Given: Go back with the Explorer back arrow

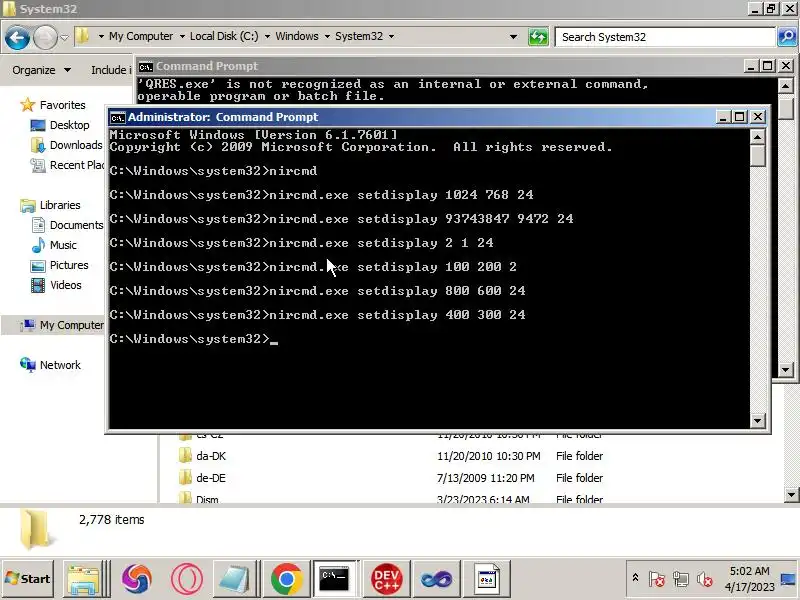Looking at the screenshot, I should (17, 37).
